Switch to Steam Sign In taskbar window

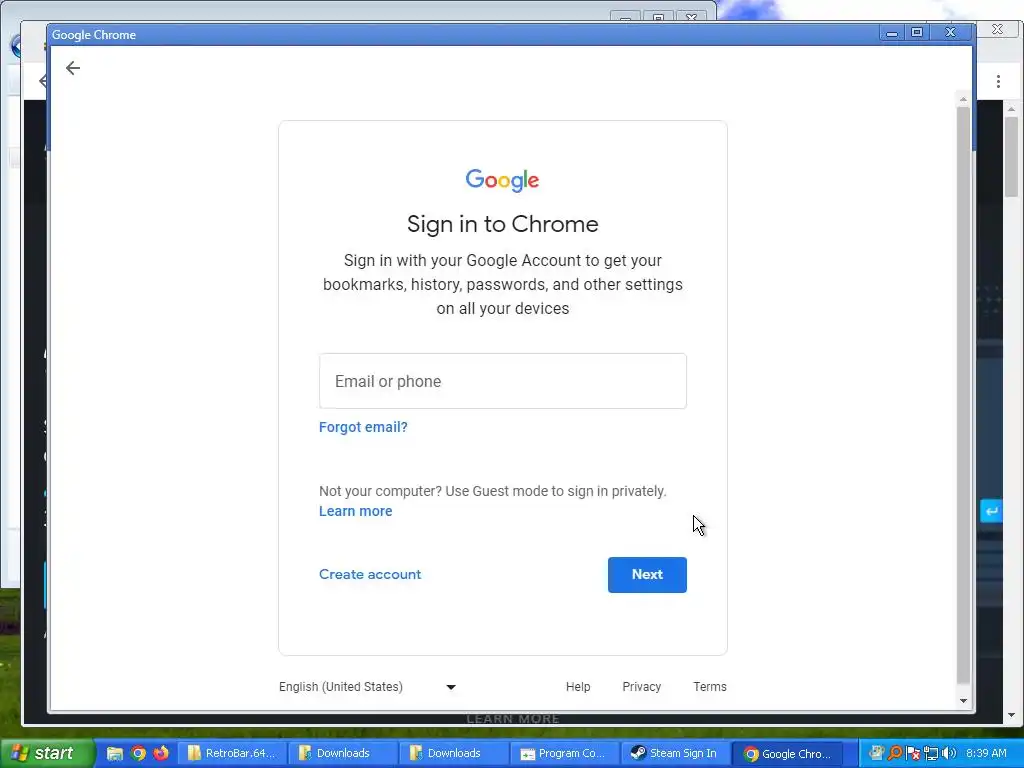[675, 753]
